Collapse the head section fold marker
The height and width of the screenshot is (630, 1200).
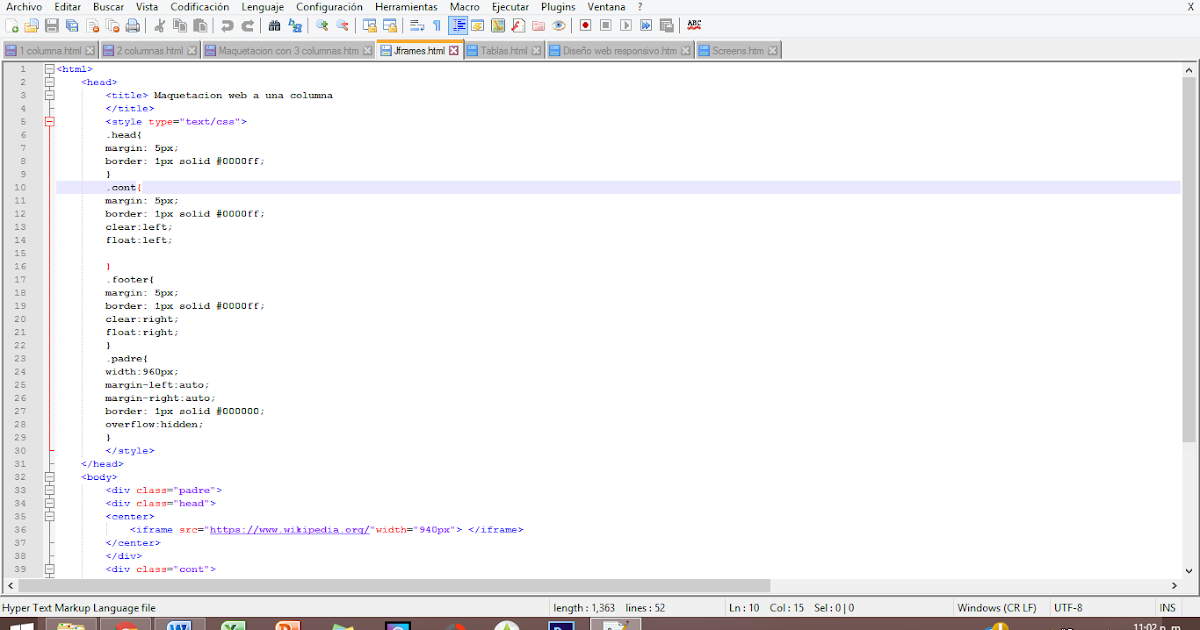[x=49, y=81]
